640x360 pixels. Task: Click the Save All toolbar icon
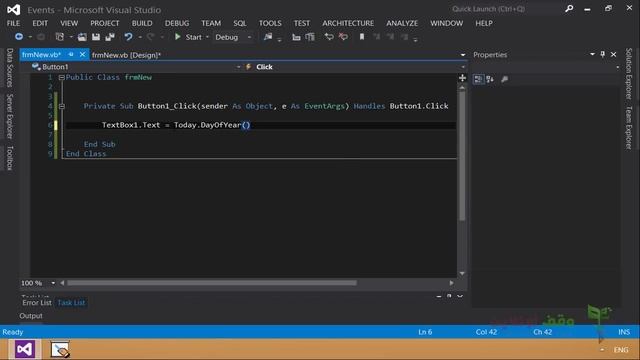point(110,37)
